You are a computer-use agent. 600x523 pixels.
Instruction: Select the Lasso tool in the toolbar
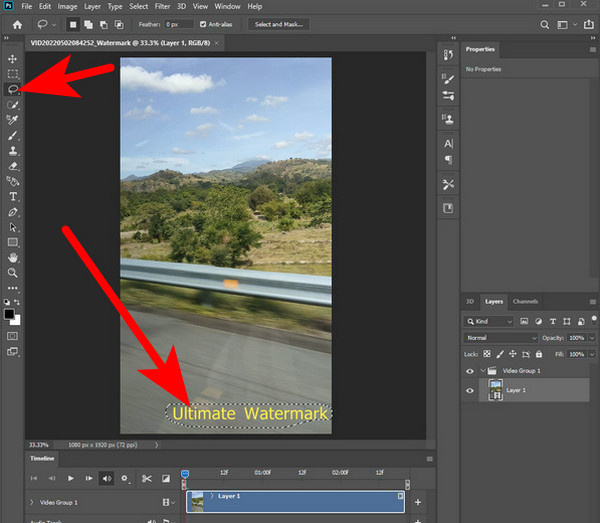tap(13, 89)
